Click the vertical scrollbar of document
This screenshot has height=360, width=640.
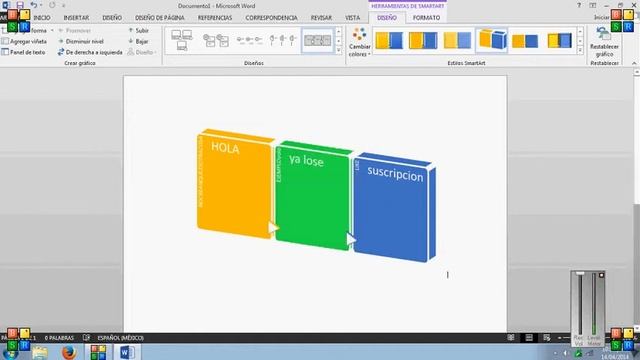coord(636,200)
